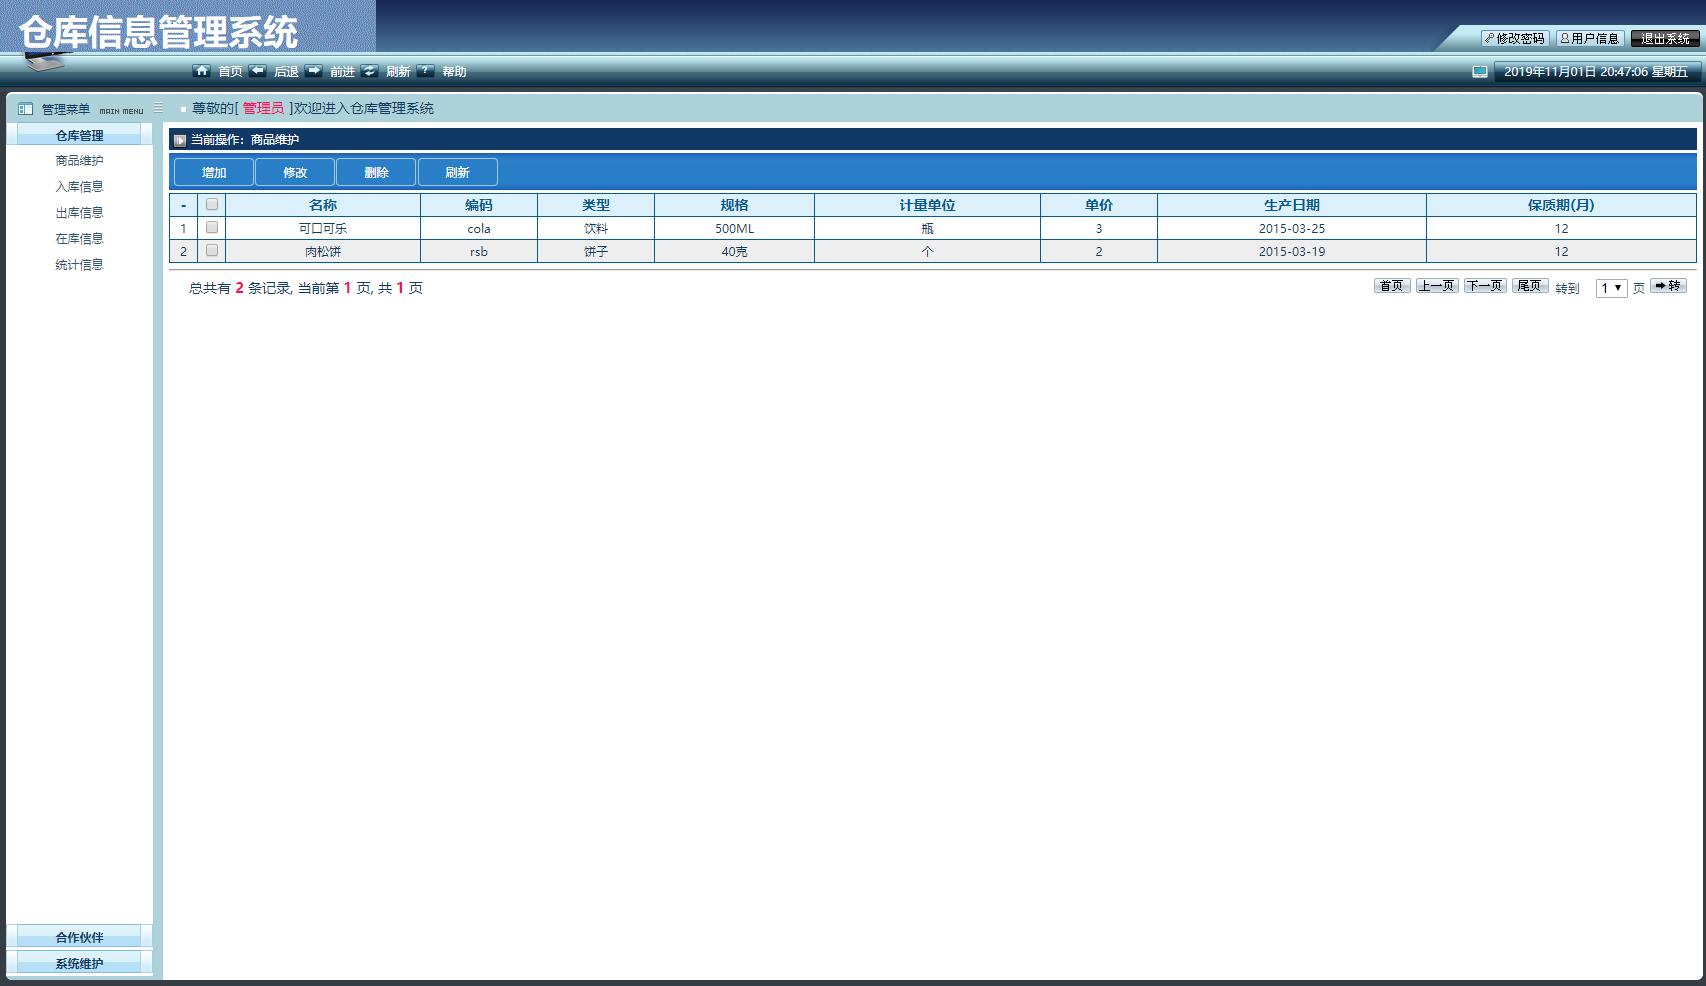
Task: Click the 编码 column header
Action: point(479,205)
